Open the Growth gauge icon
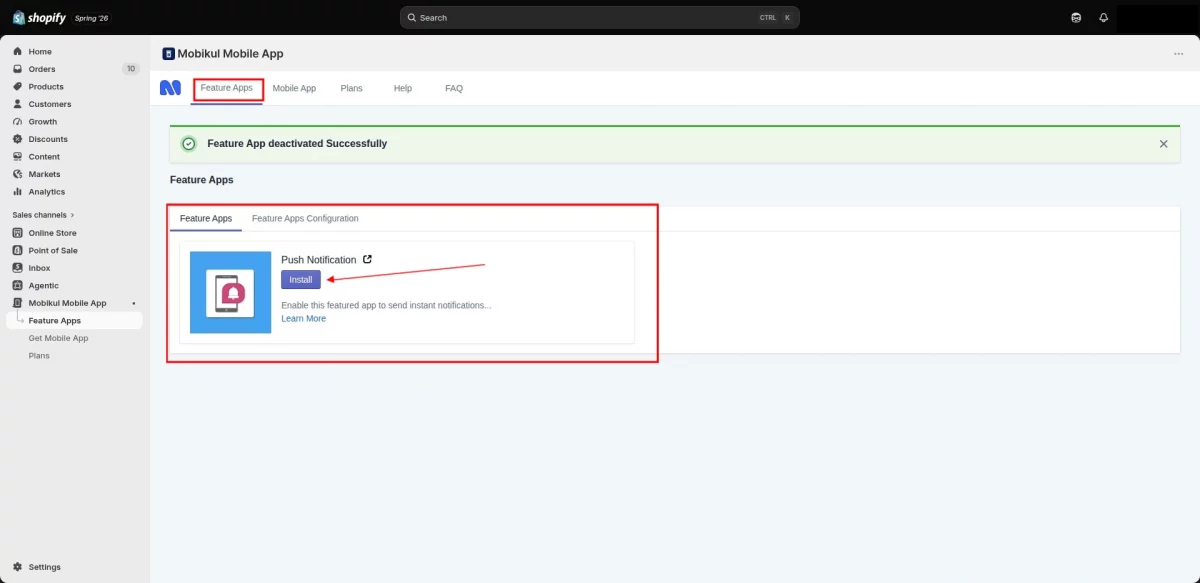The height and width of the screenshot is (583, 1200). tap(18, 122)
